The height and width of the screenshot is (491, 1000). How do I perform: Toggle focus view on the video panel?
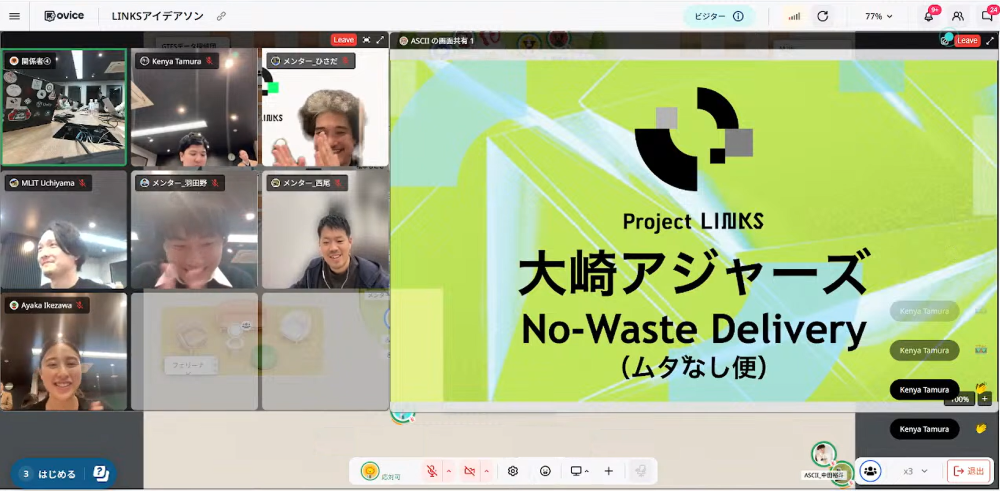click(x=366, y=40)
